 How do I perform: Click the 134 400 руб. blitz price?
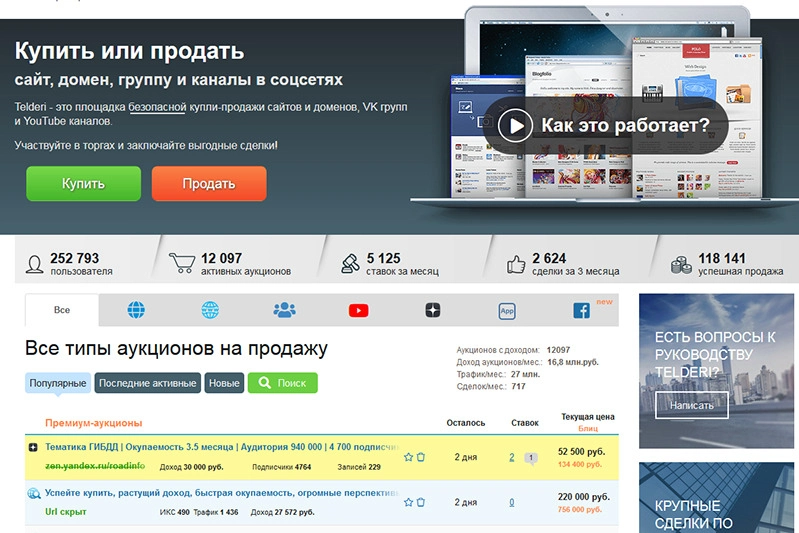click(x=580, y=464)
